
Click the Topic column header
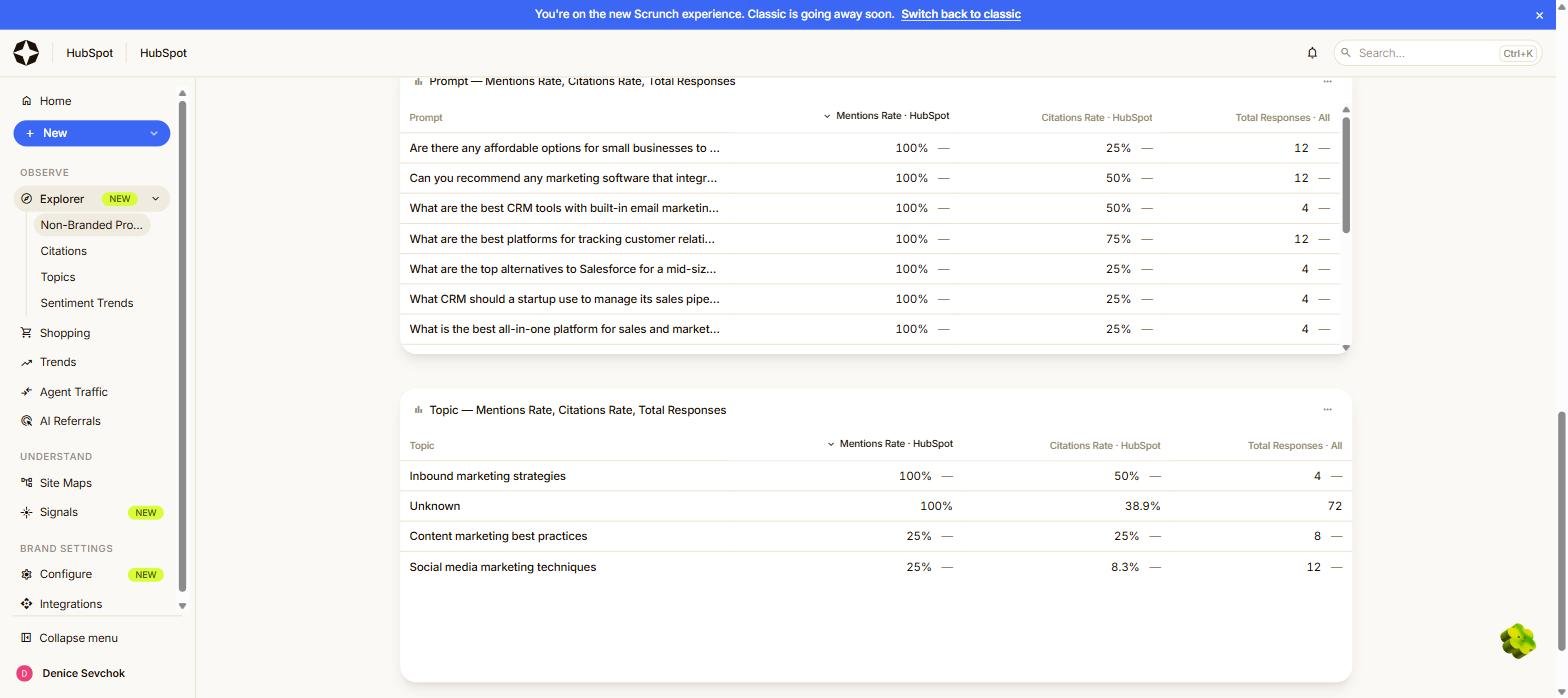[x=422, y=446]
